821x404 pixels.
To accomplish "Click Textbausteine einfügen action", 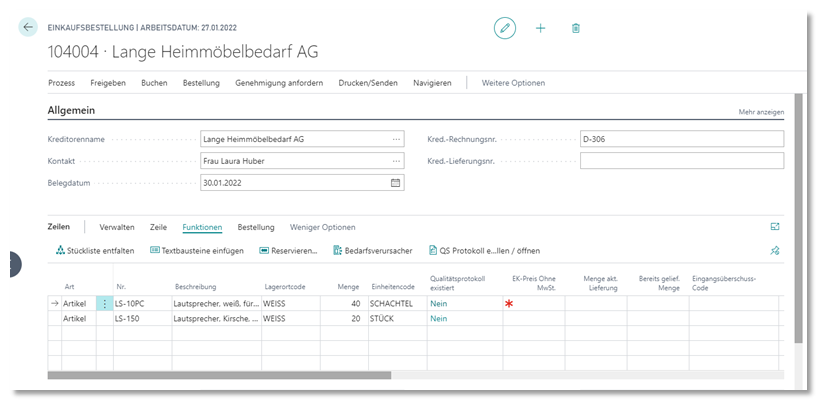I will coord(197,251).
